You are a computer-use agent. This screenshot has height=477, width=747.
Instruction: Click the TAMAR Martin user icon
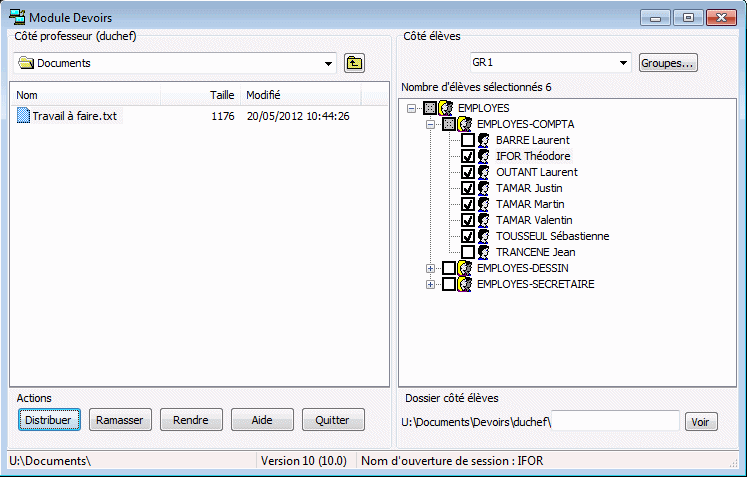(484, 204)
